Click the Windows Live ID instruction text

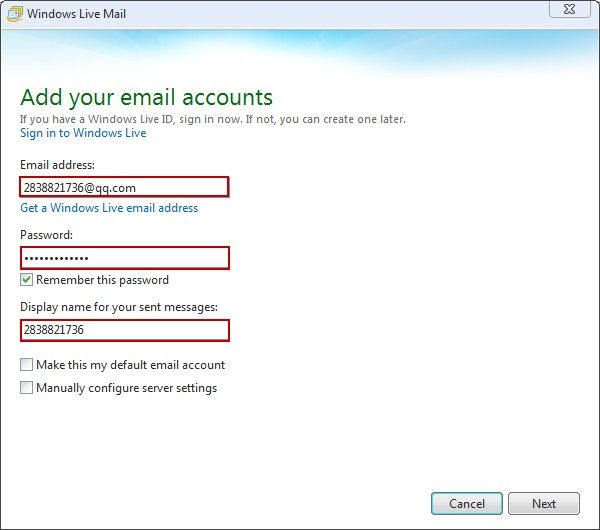(x=213, y=119)
